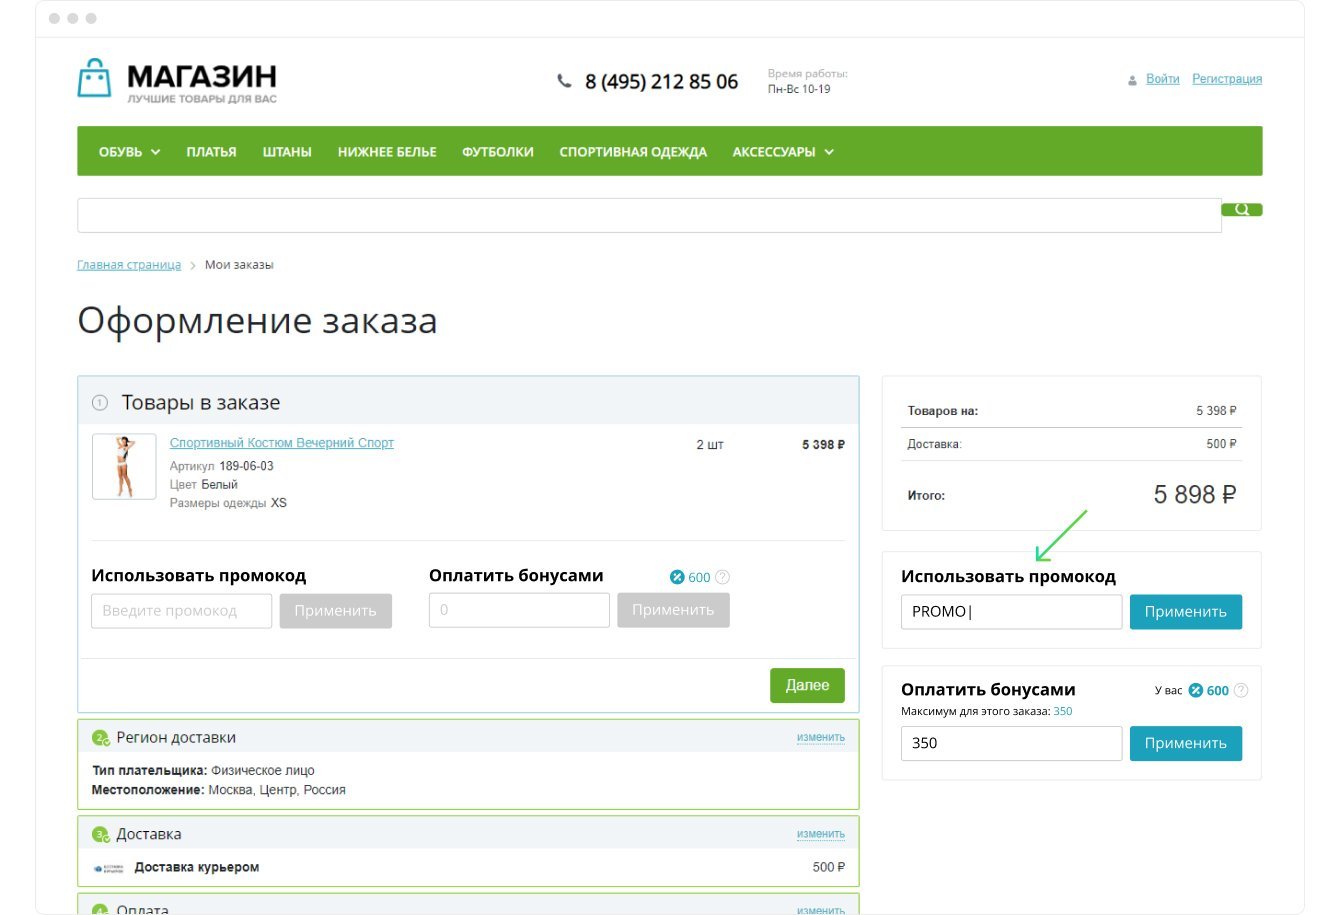The height and width of the screenshot is (915, 1340).
Task: Click the Оформление заказа heading
Action: click(257, 321)
